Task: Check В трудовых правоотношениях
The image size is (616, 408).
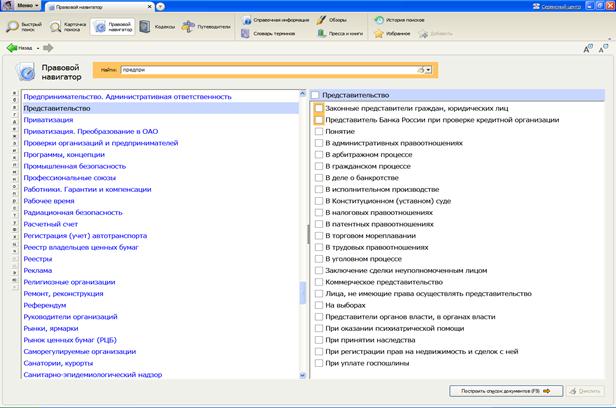Action: 319,247
